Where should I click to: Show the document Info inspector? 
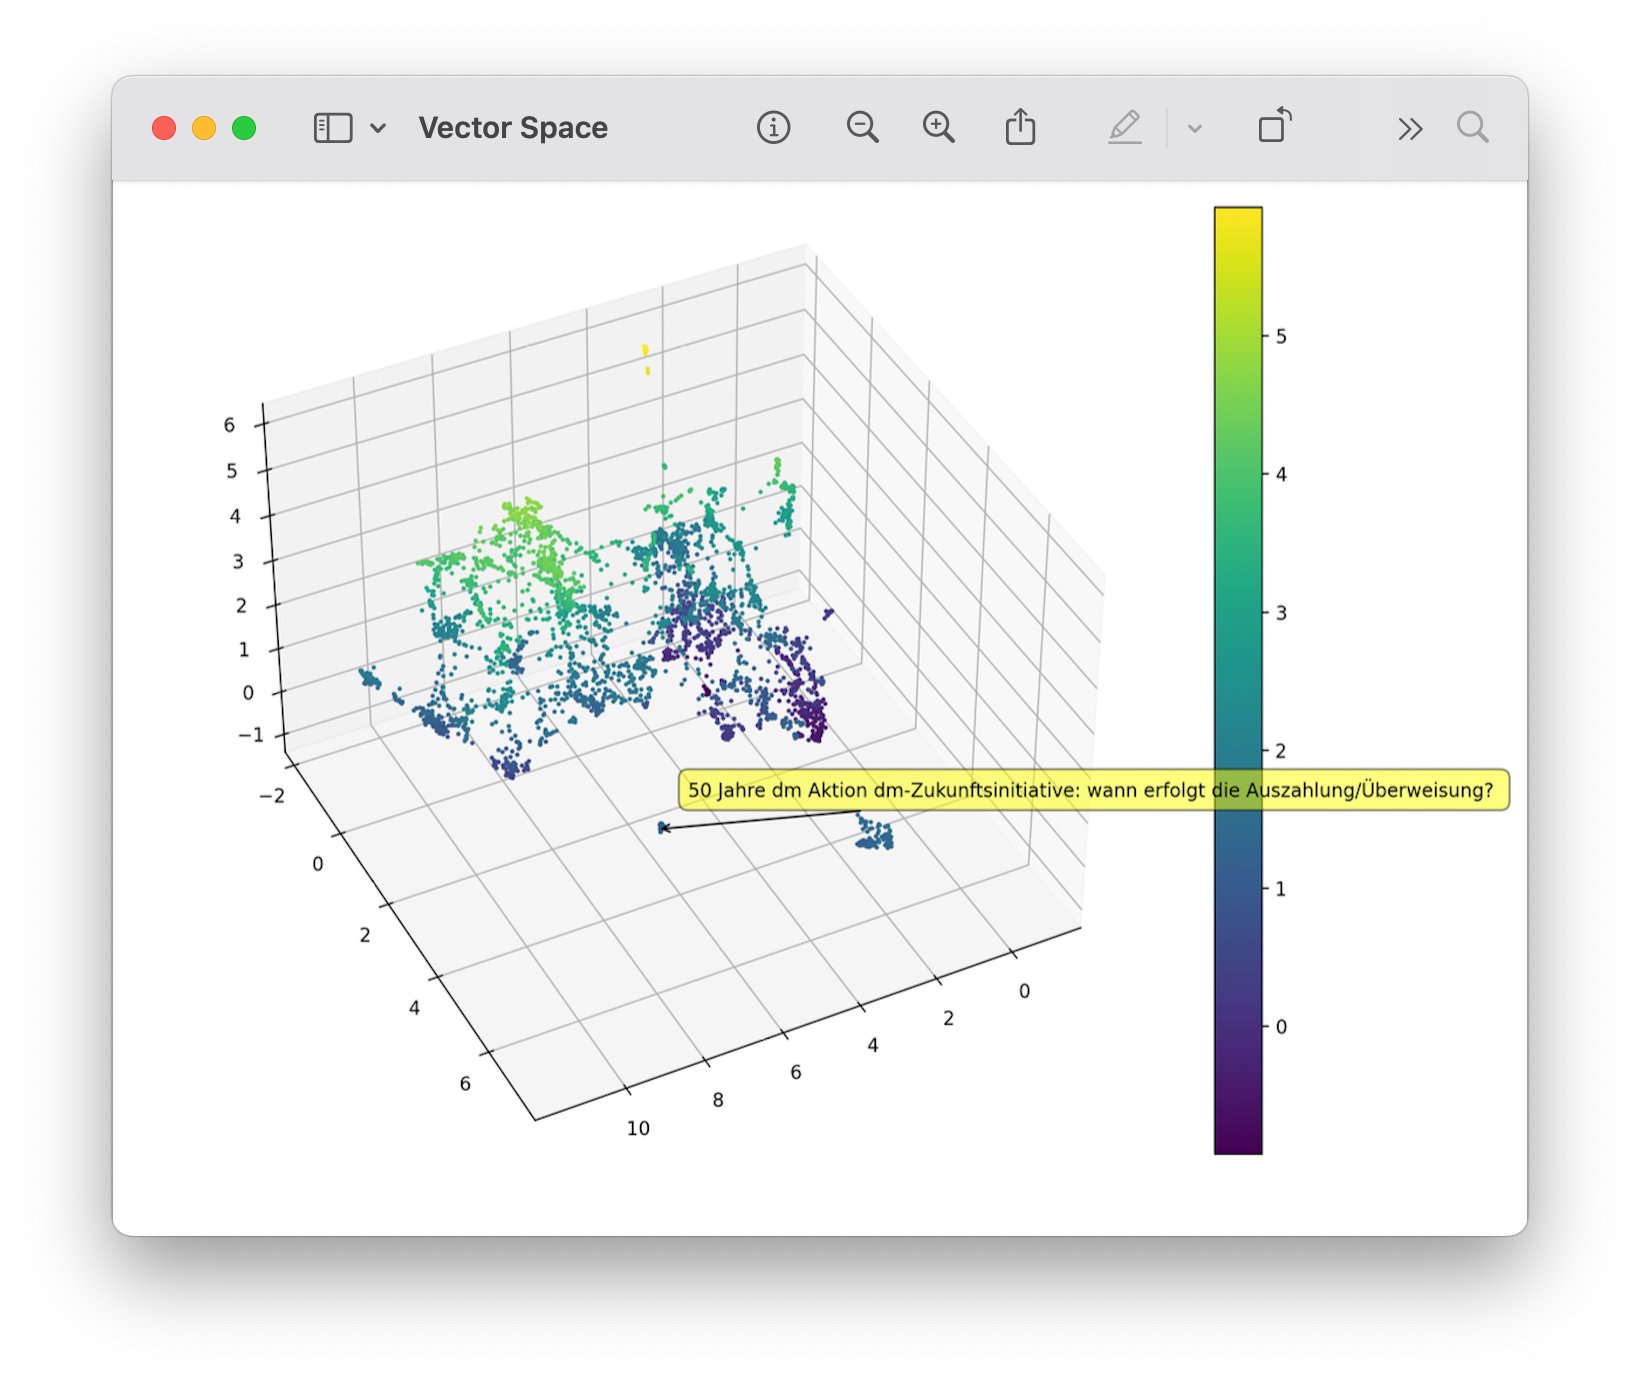[773, 128]
